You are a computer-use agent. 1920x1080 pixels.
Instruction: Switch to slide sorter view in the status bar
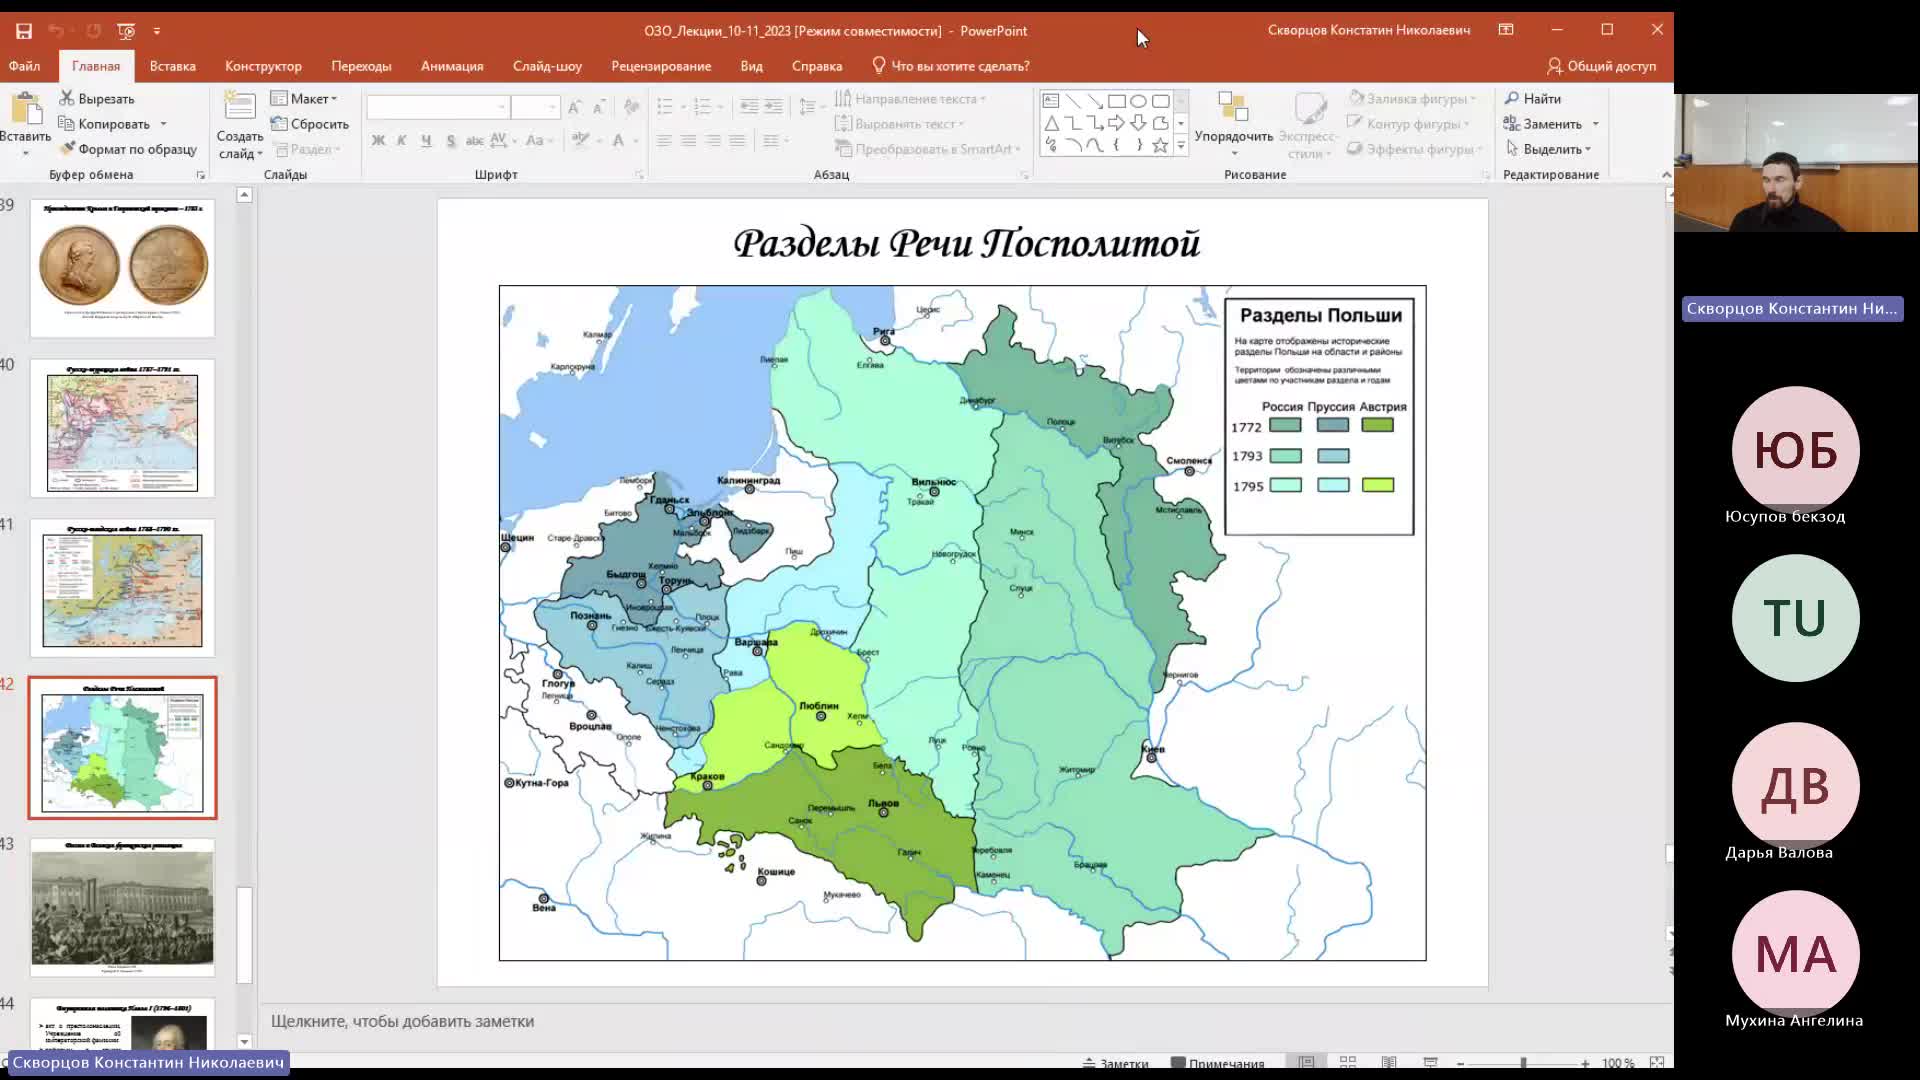pyautogui.click(x=1348, y=1062)
